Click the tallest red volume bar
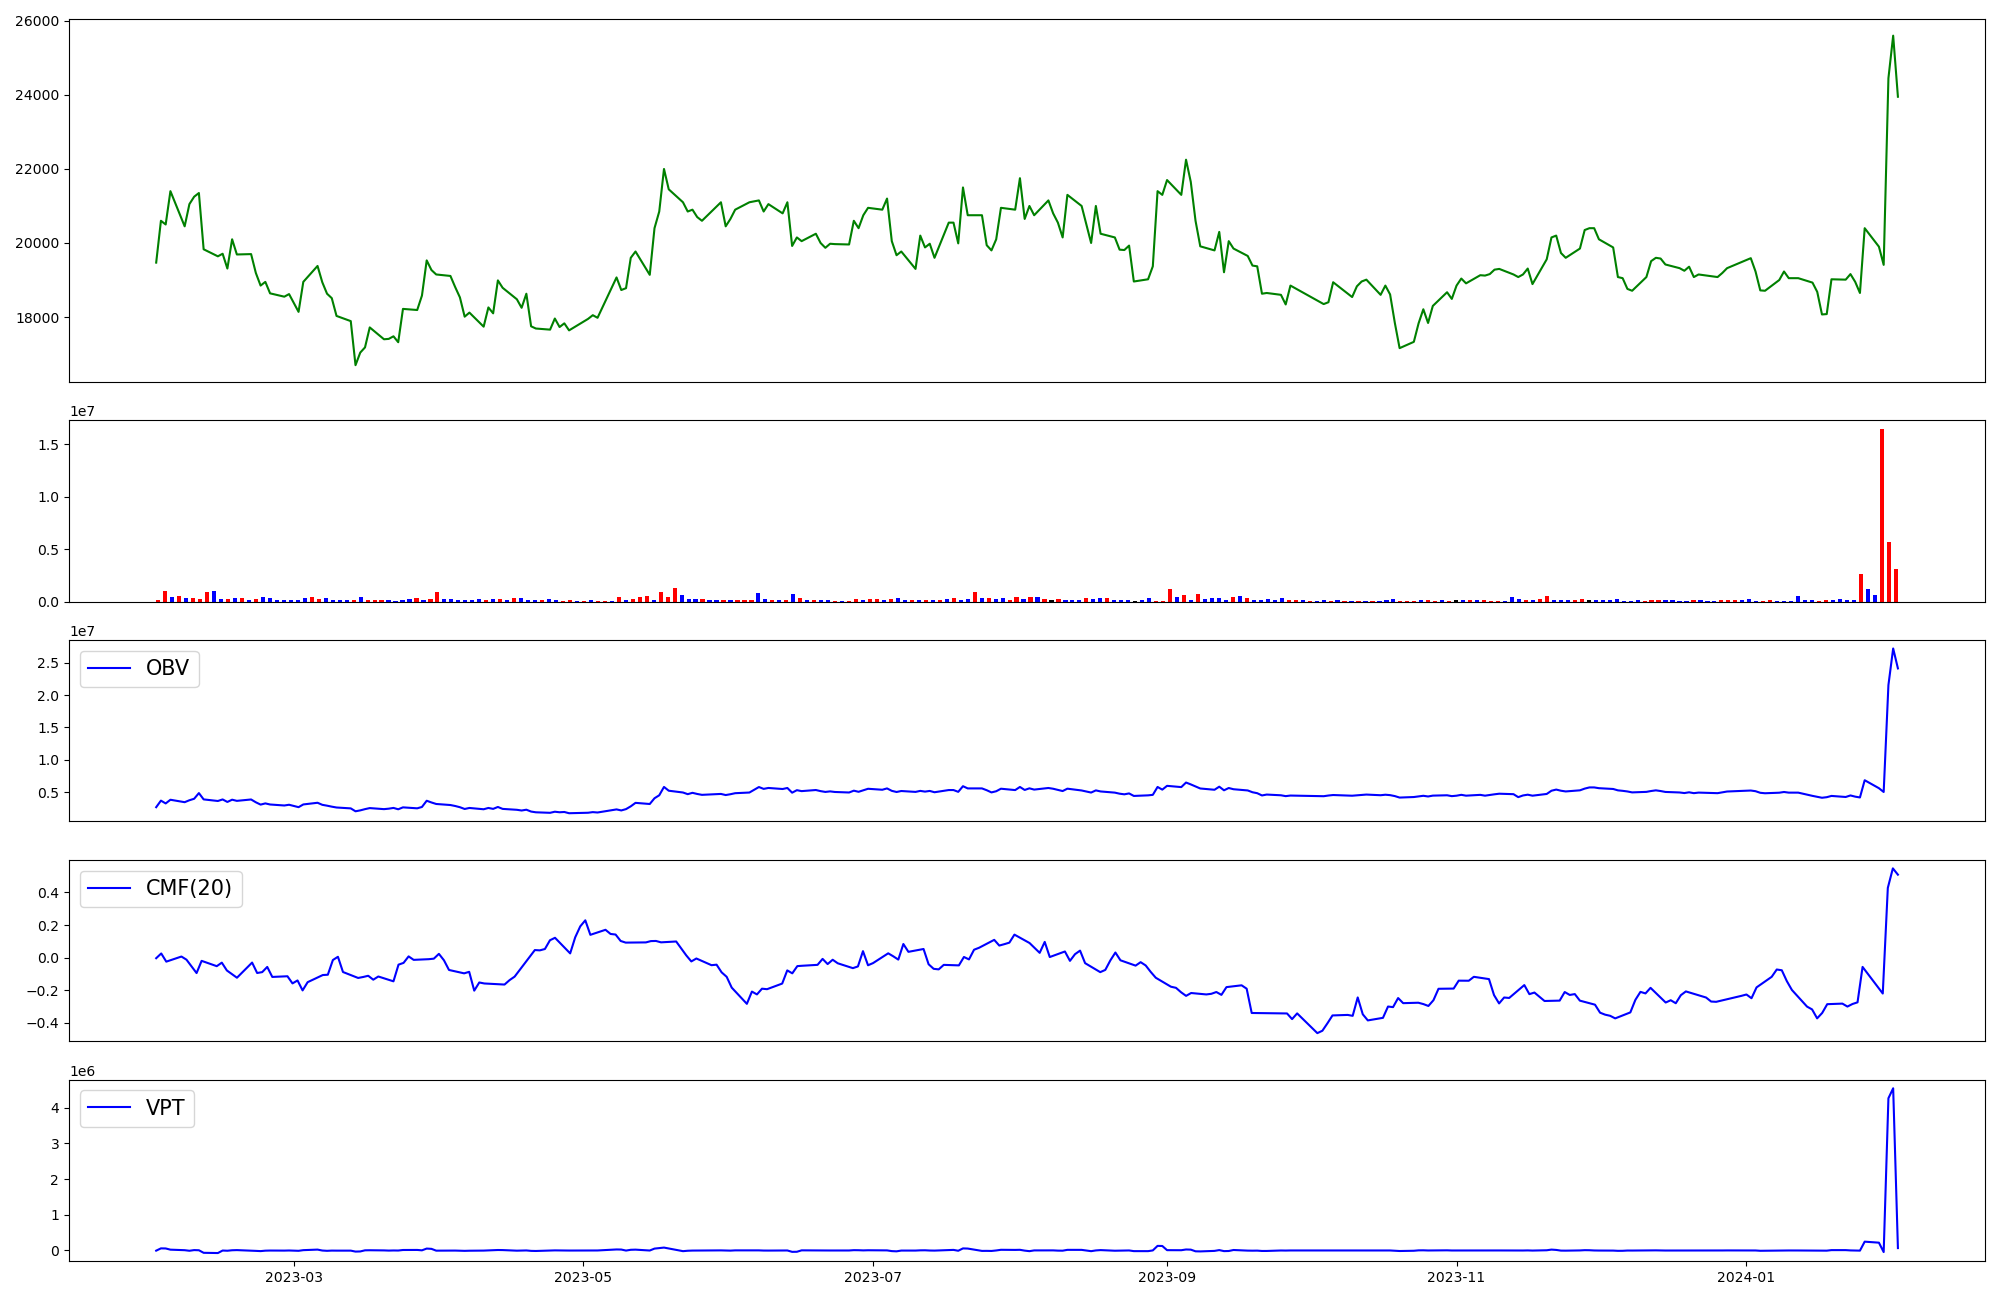 [1882, 515]
